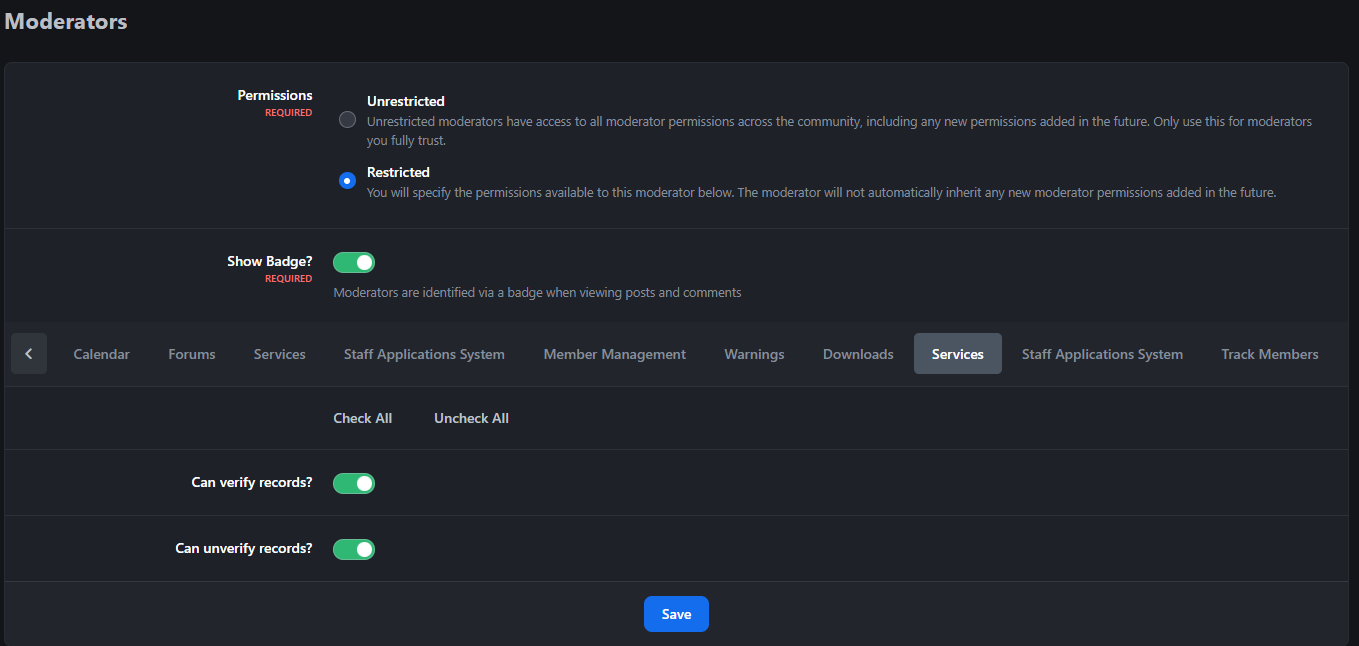Click the Moderators page heading
1359x646 pixels.
point(66,21)
